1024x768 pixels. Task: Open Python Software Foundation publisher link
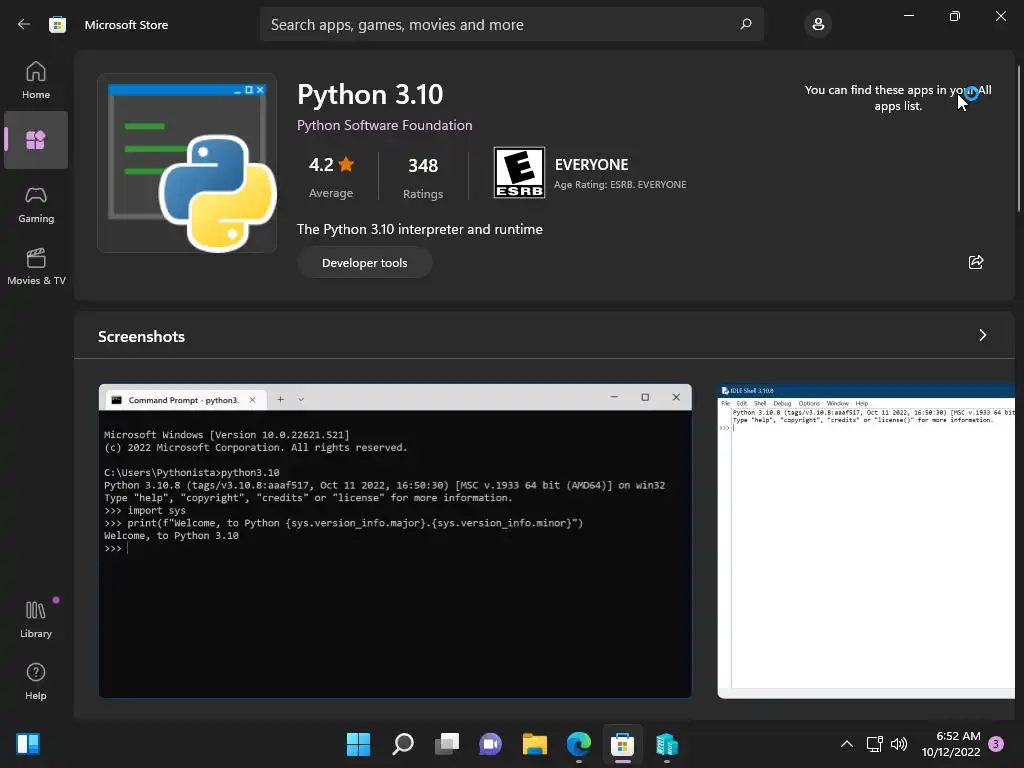pyautogui.click(x=385, y=125)
